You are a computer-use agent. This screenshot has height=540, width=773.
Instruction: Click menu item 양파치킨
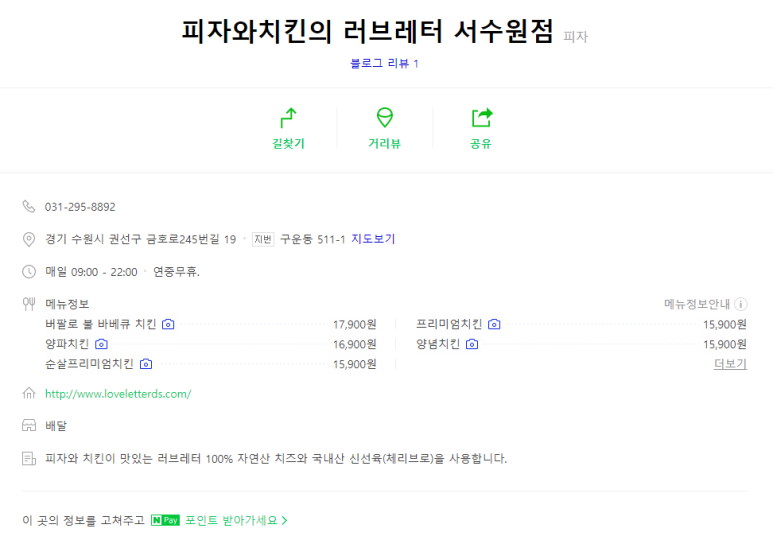pos(67,344)
